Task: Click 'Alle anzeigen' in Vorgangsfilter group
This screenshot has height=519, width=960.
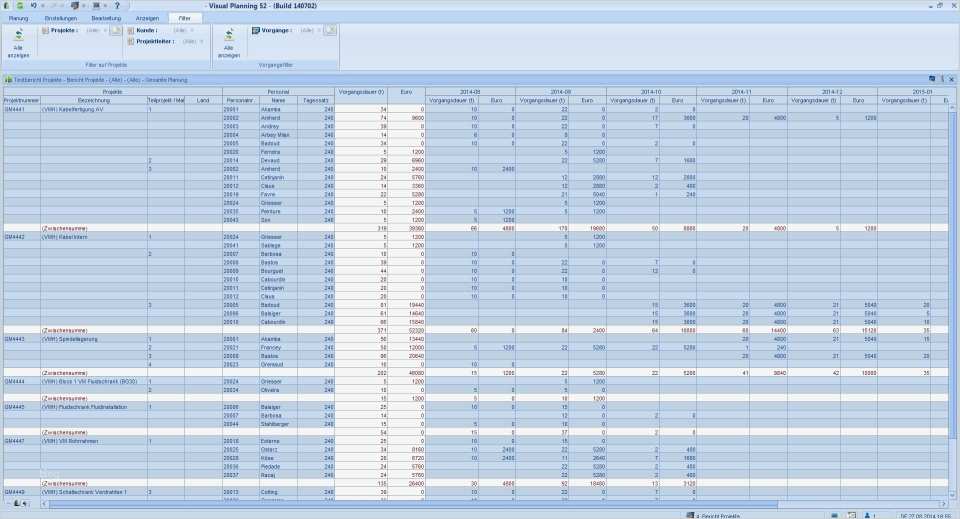Action: tap(229, 43)
